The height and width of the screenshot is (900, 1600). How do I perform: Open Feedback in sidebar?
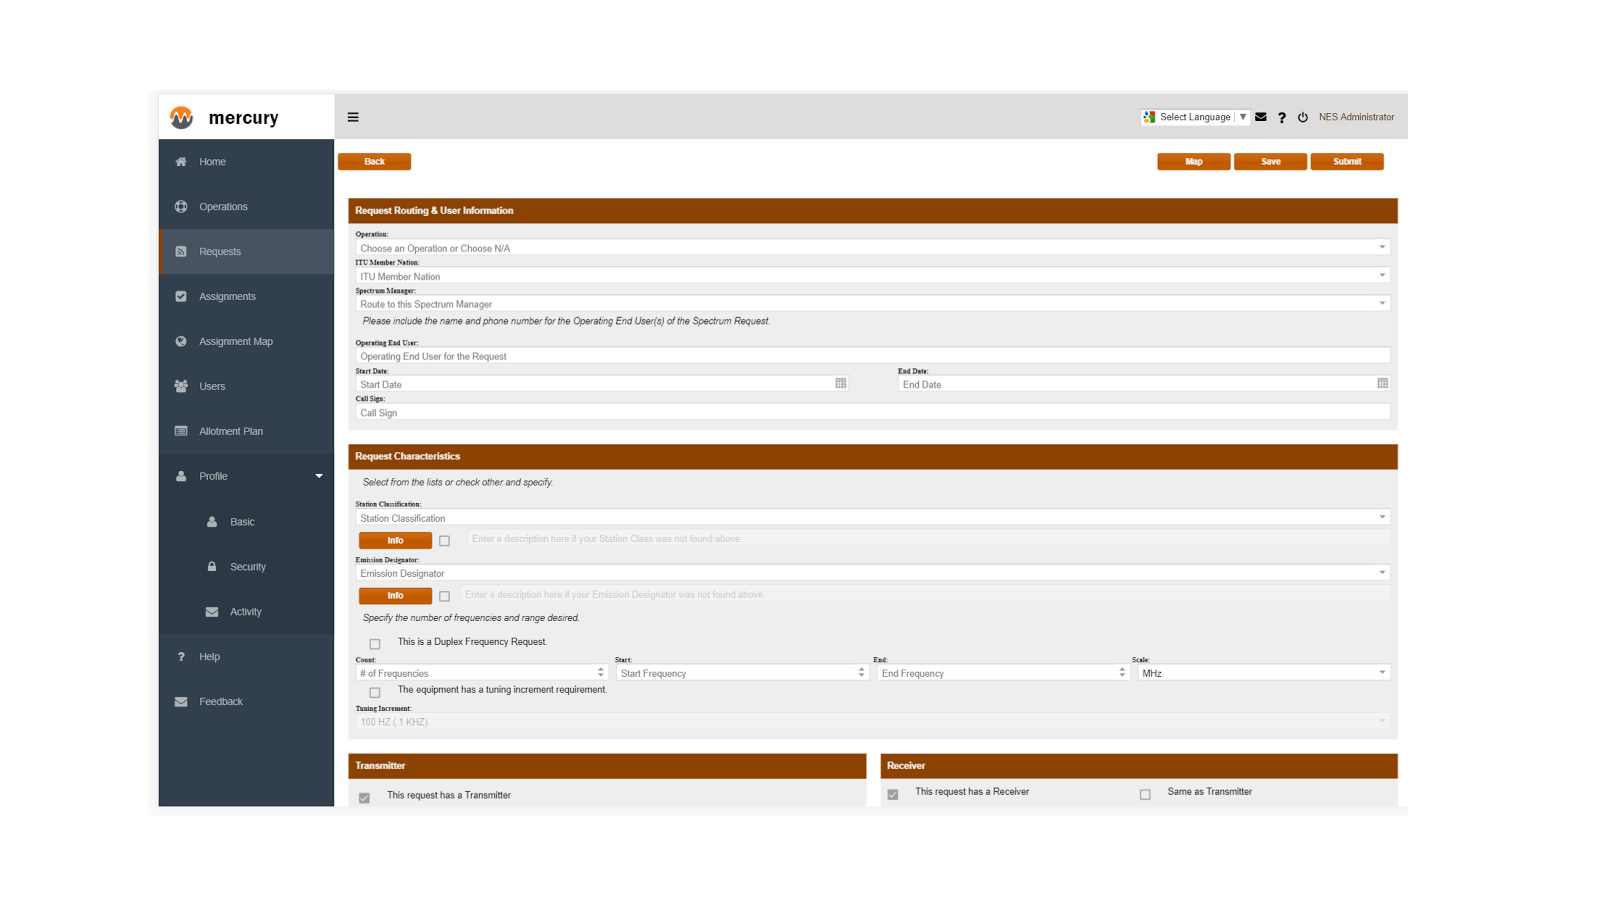(x=246, y=702)
